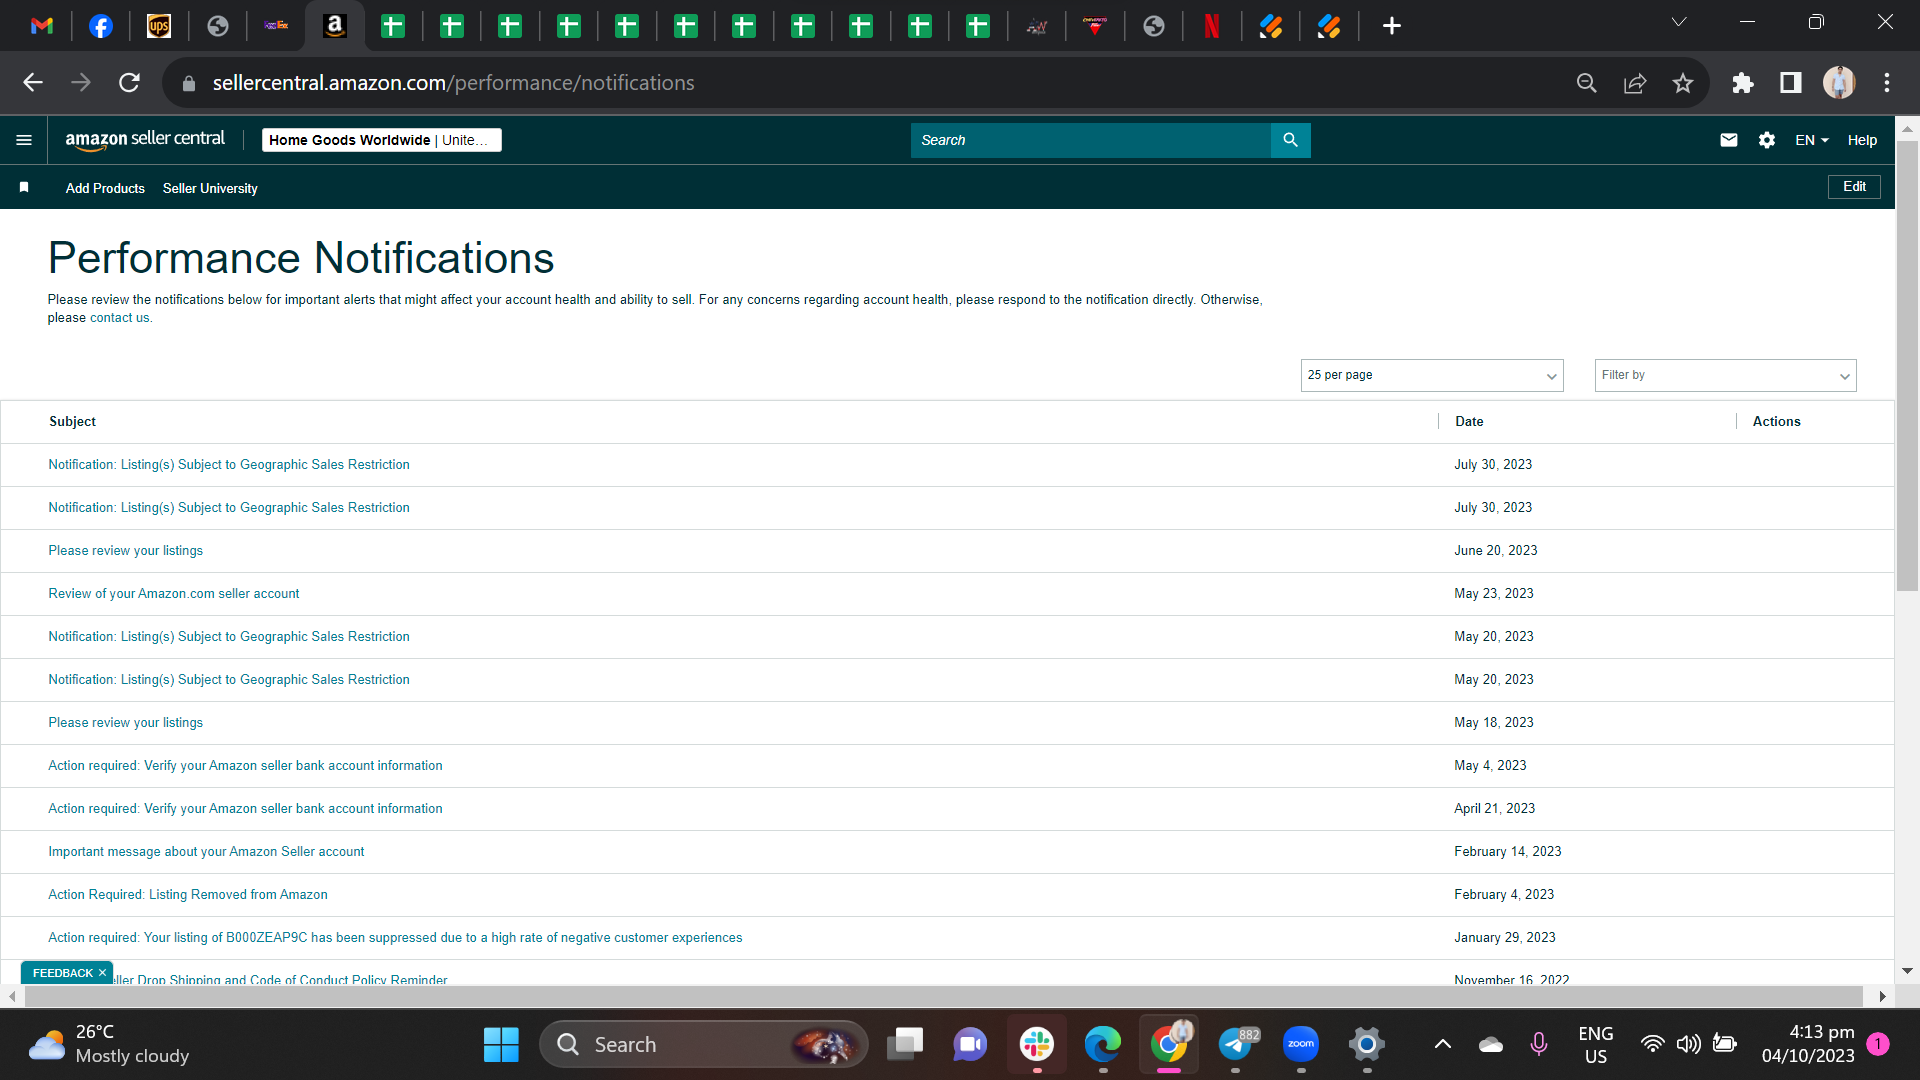Open a new browser tab
The height and width of the screenshot is (1080, 1920).
click(x=1391, y=26)
